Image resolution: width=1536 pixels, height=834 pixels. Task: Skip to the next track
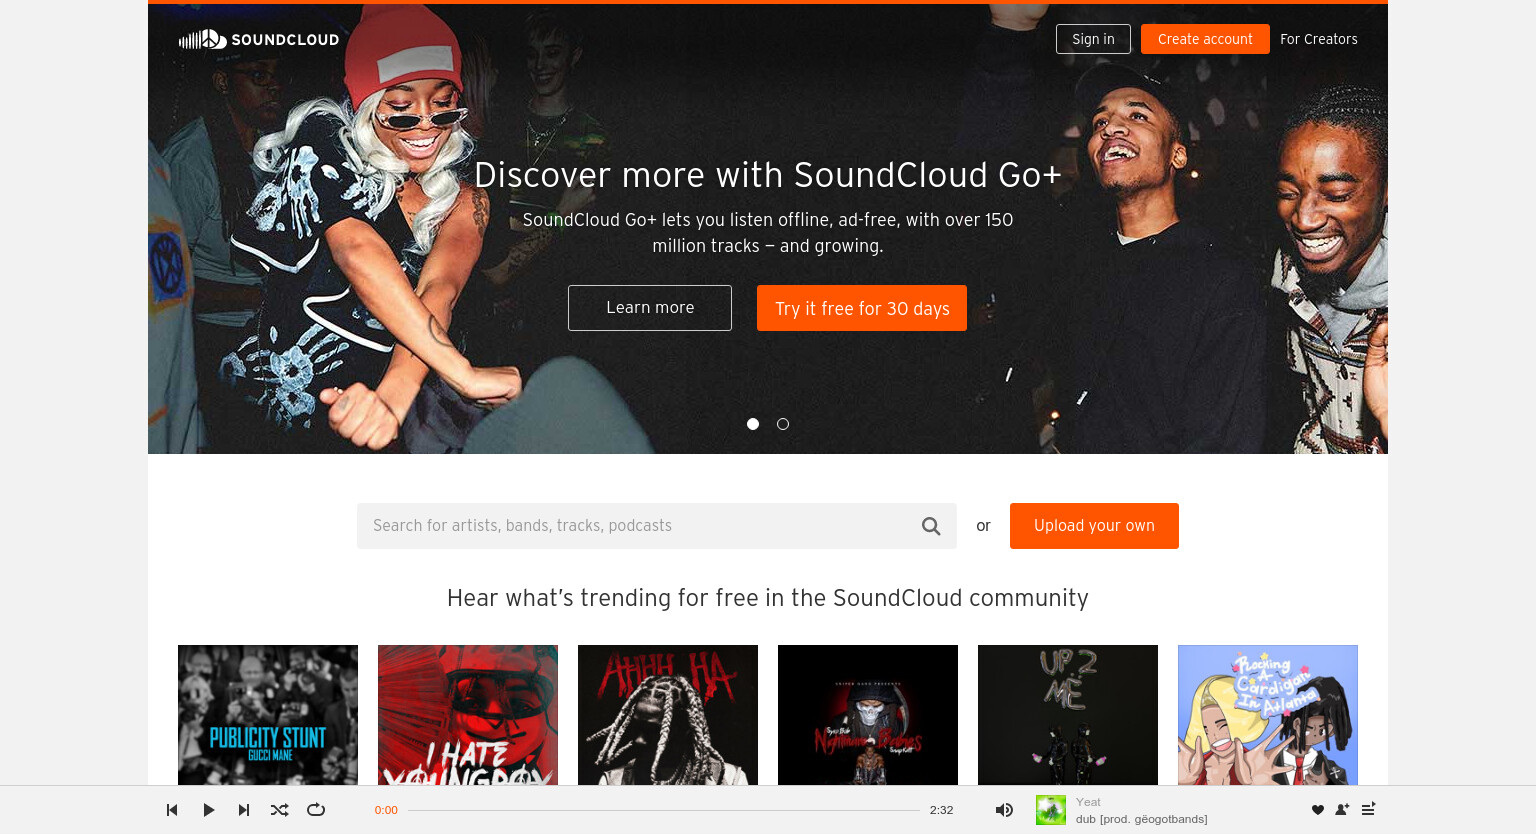click(244, 810)
